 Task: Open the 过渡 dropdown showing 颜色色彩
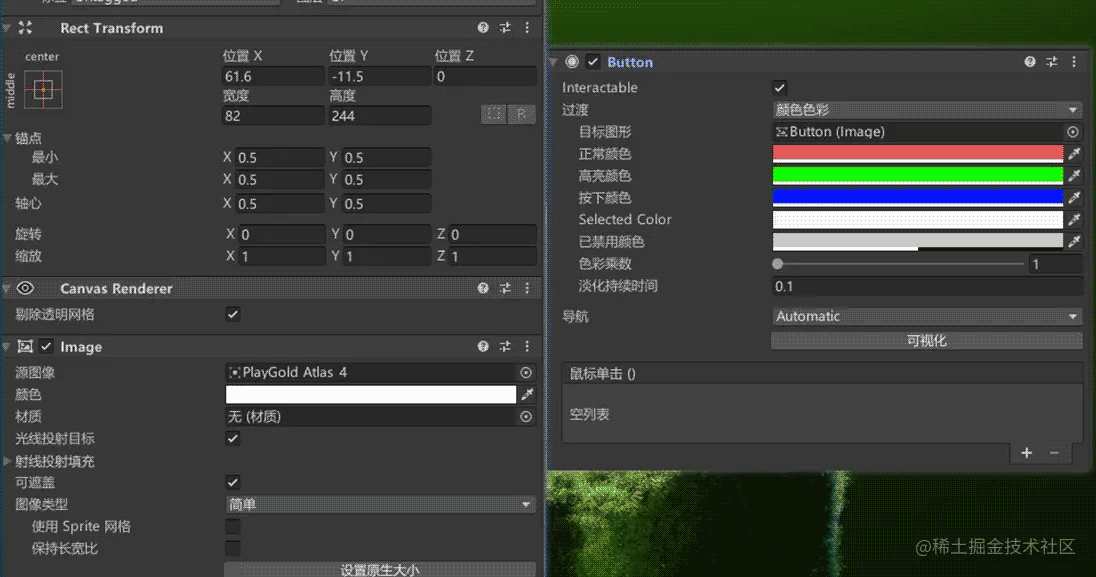[926, 109]
